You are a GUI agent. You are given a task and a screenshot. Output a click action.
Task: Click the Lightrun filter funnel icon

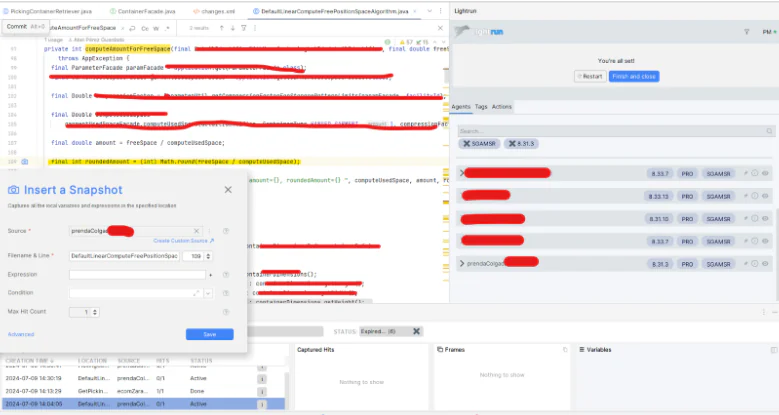pyautogui.click(x=747, y=32)
